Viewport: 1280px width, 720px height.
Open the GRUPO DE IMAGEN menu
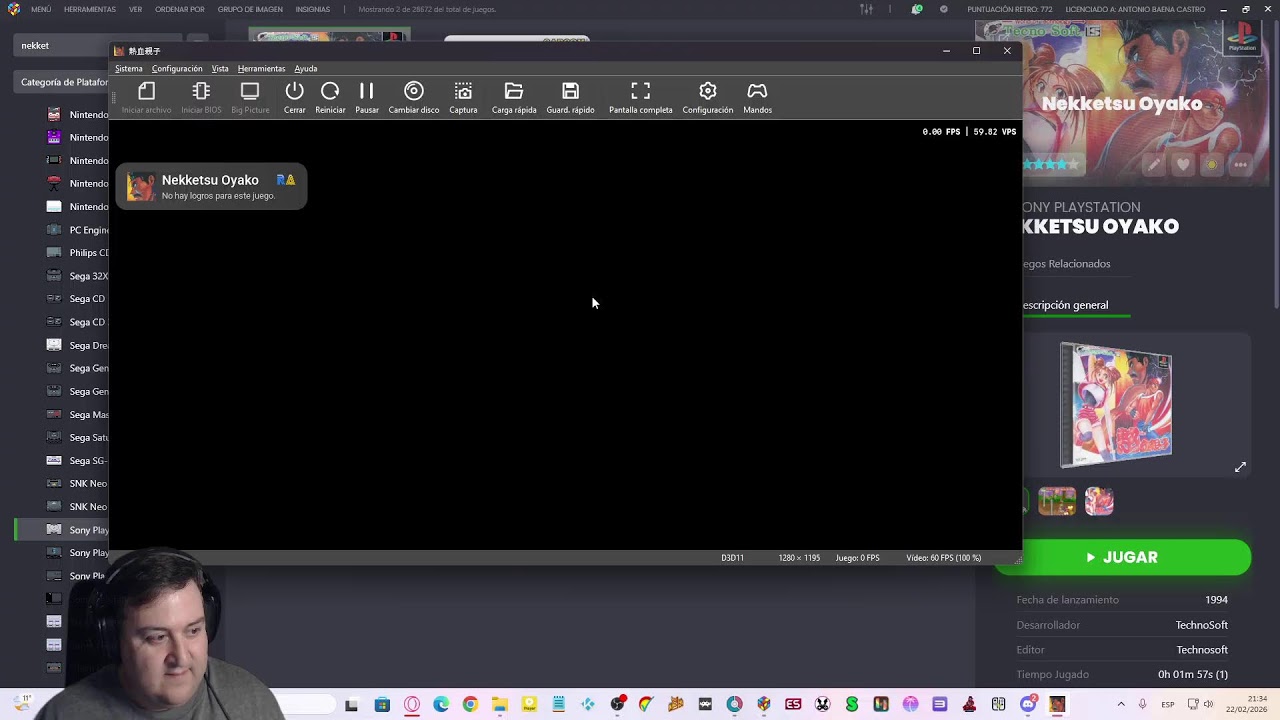(x=250, y=9)
